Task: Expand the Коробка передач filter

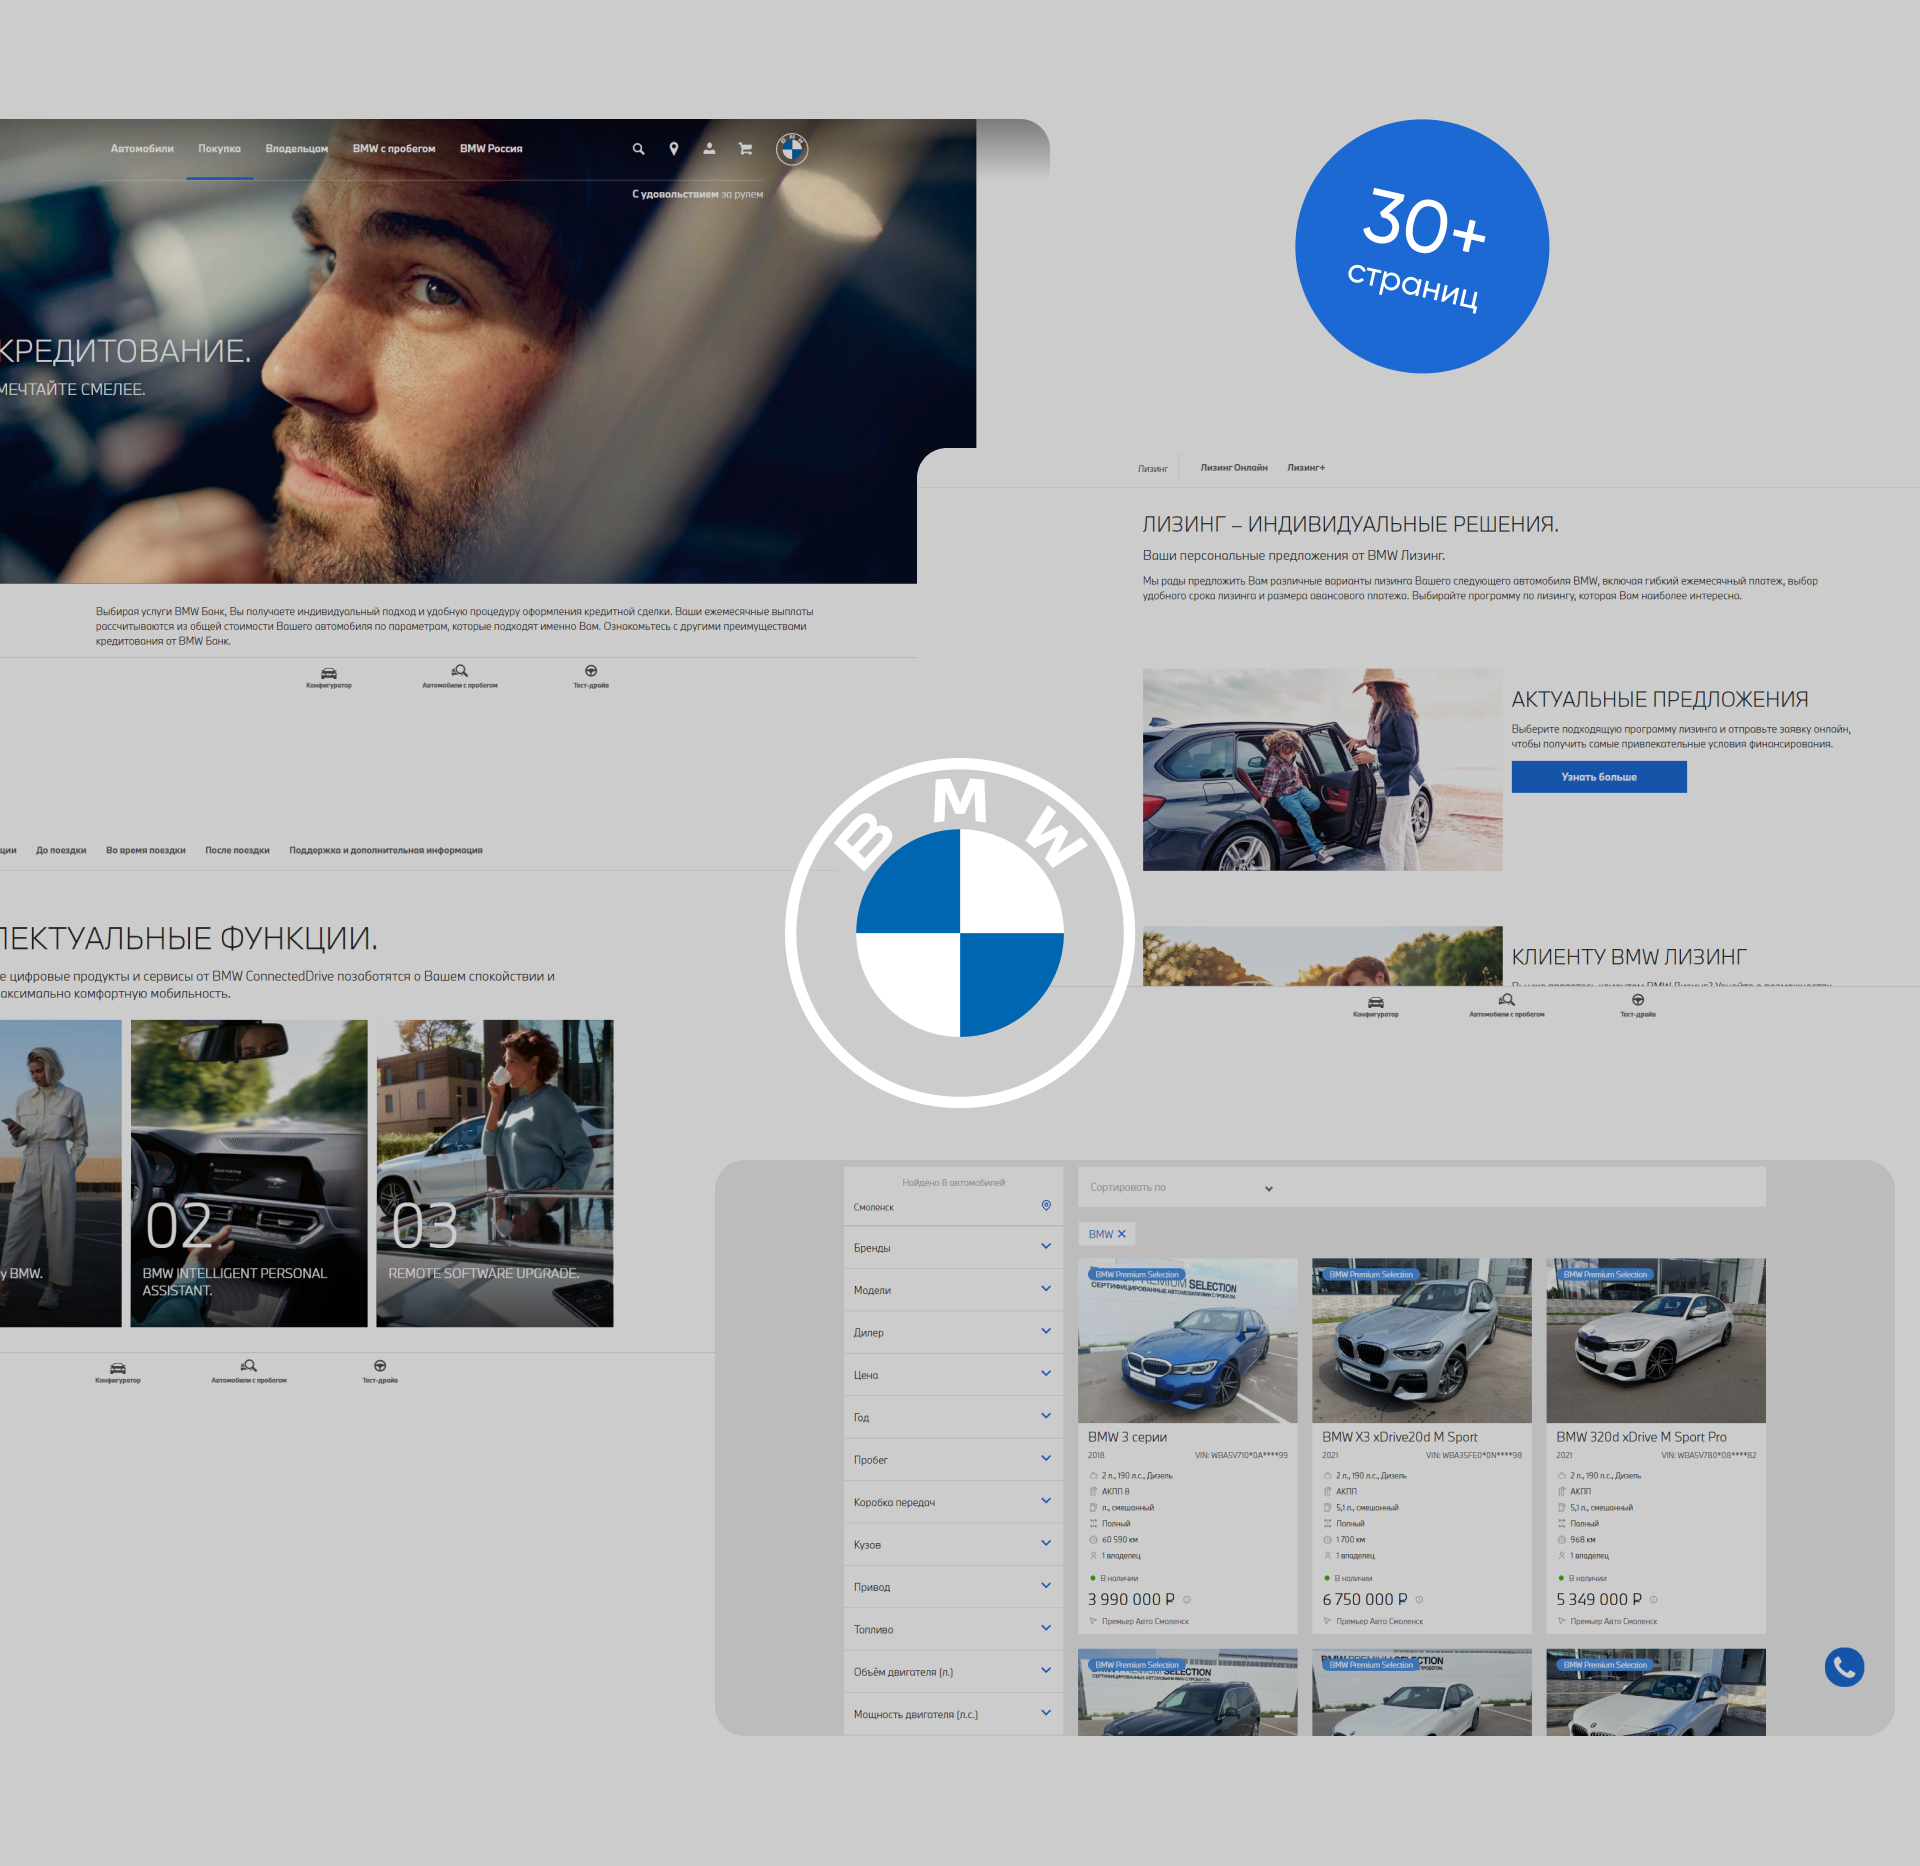Action: click(x=953, y=1501)
